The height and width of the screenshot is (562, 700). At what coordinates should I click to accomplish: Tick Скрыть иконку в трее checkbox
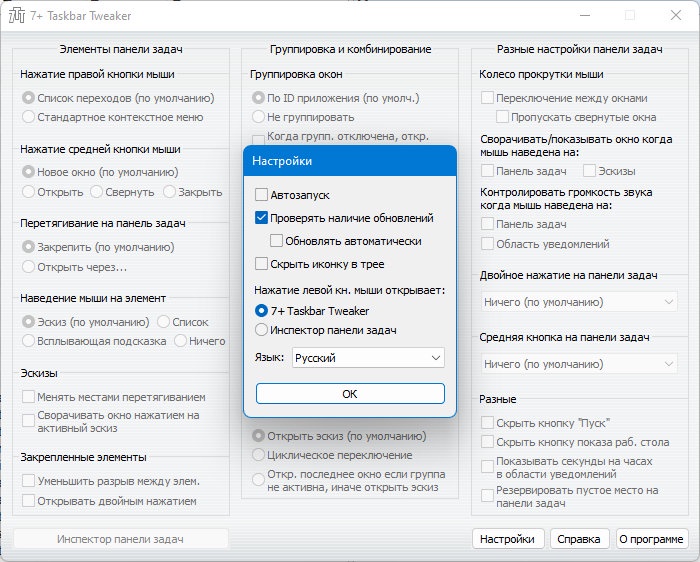[x=261, y=264]
